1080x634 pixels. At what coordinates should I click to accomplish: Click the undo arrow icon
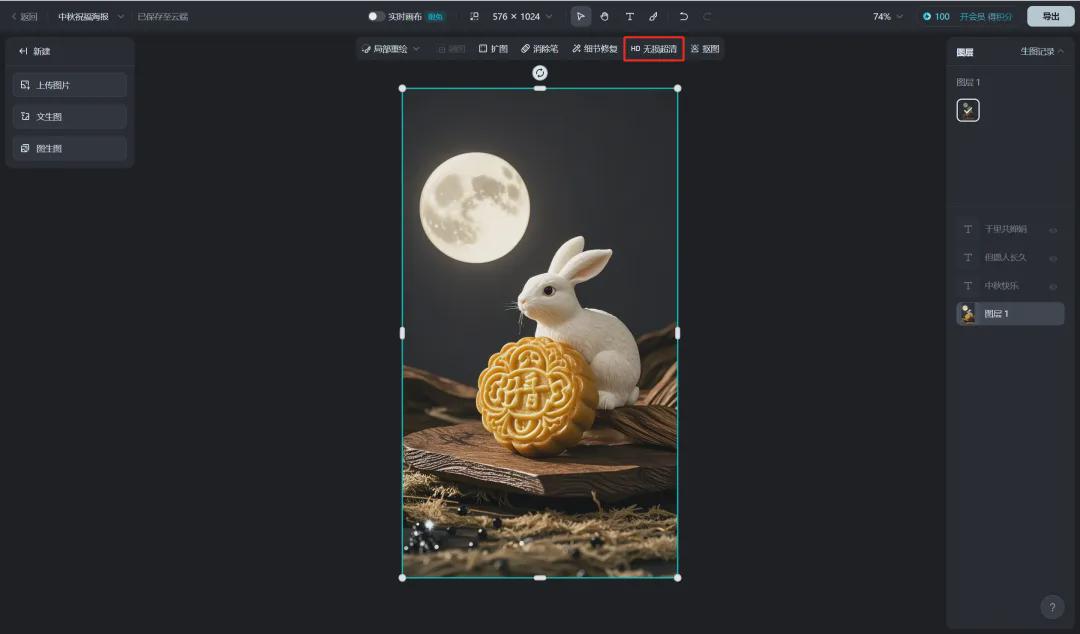(682, 16)
